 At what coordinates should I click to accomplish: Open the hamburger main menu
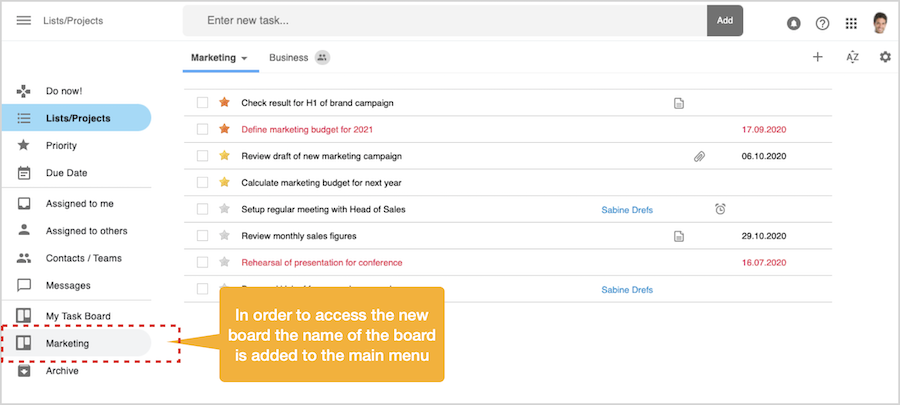24,21
